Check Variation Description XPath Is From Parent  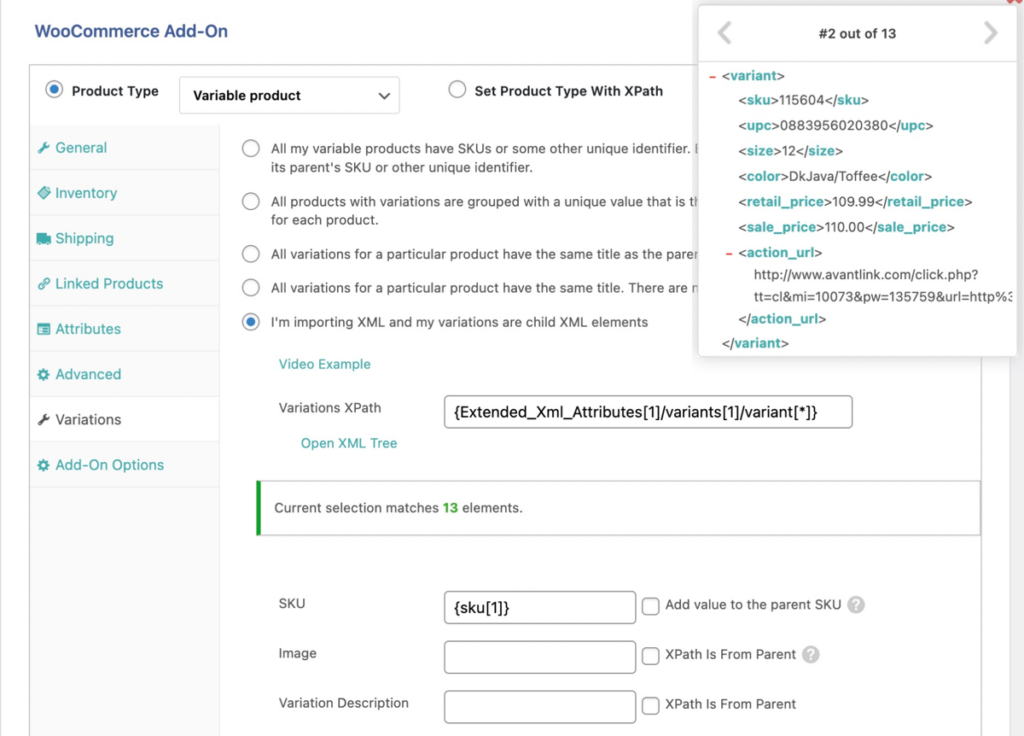point(650,705)
